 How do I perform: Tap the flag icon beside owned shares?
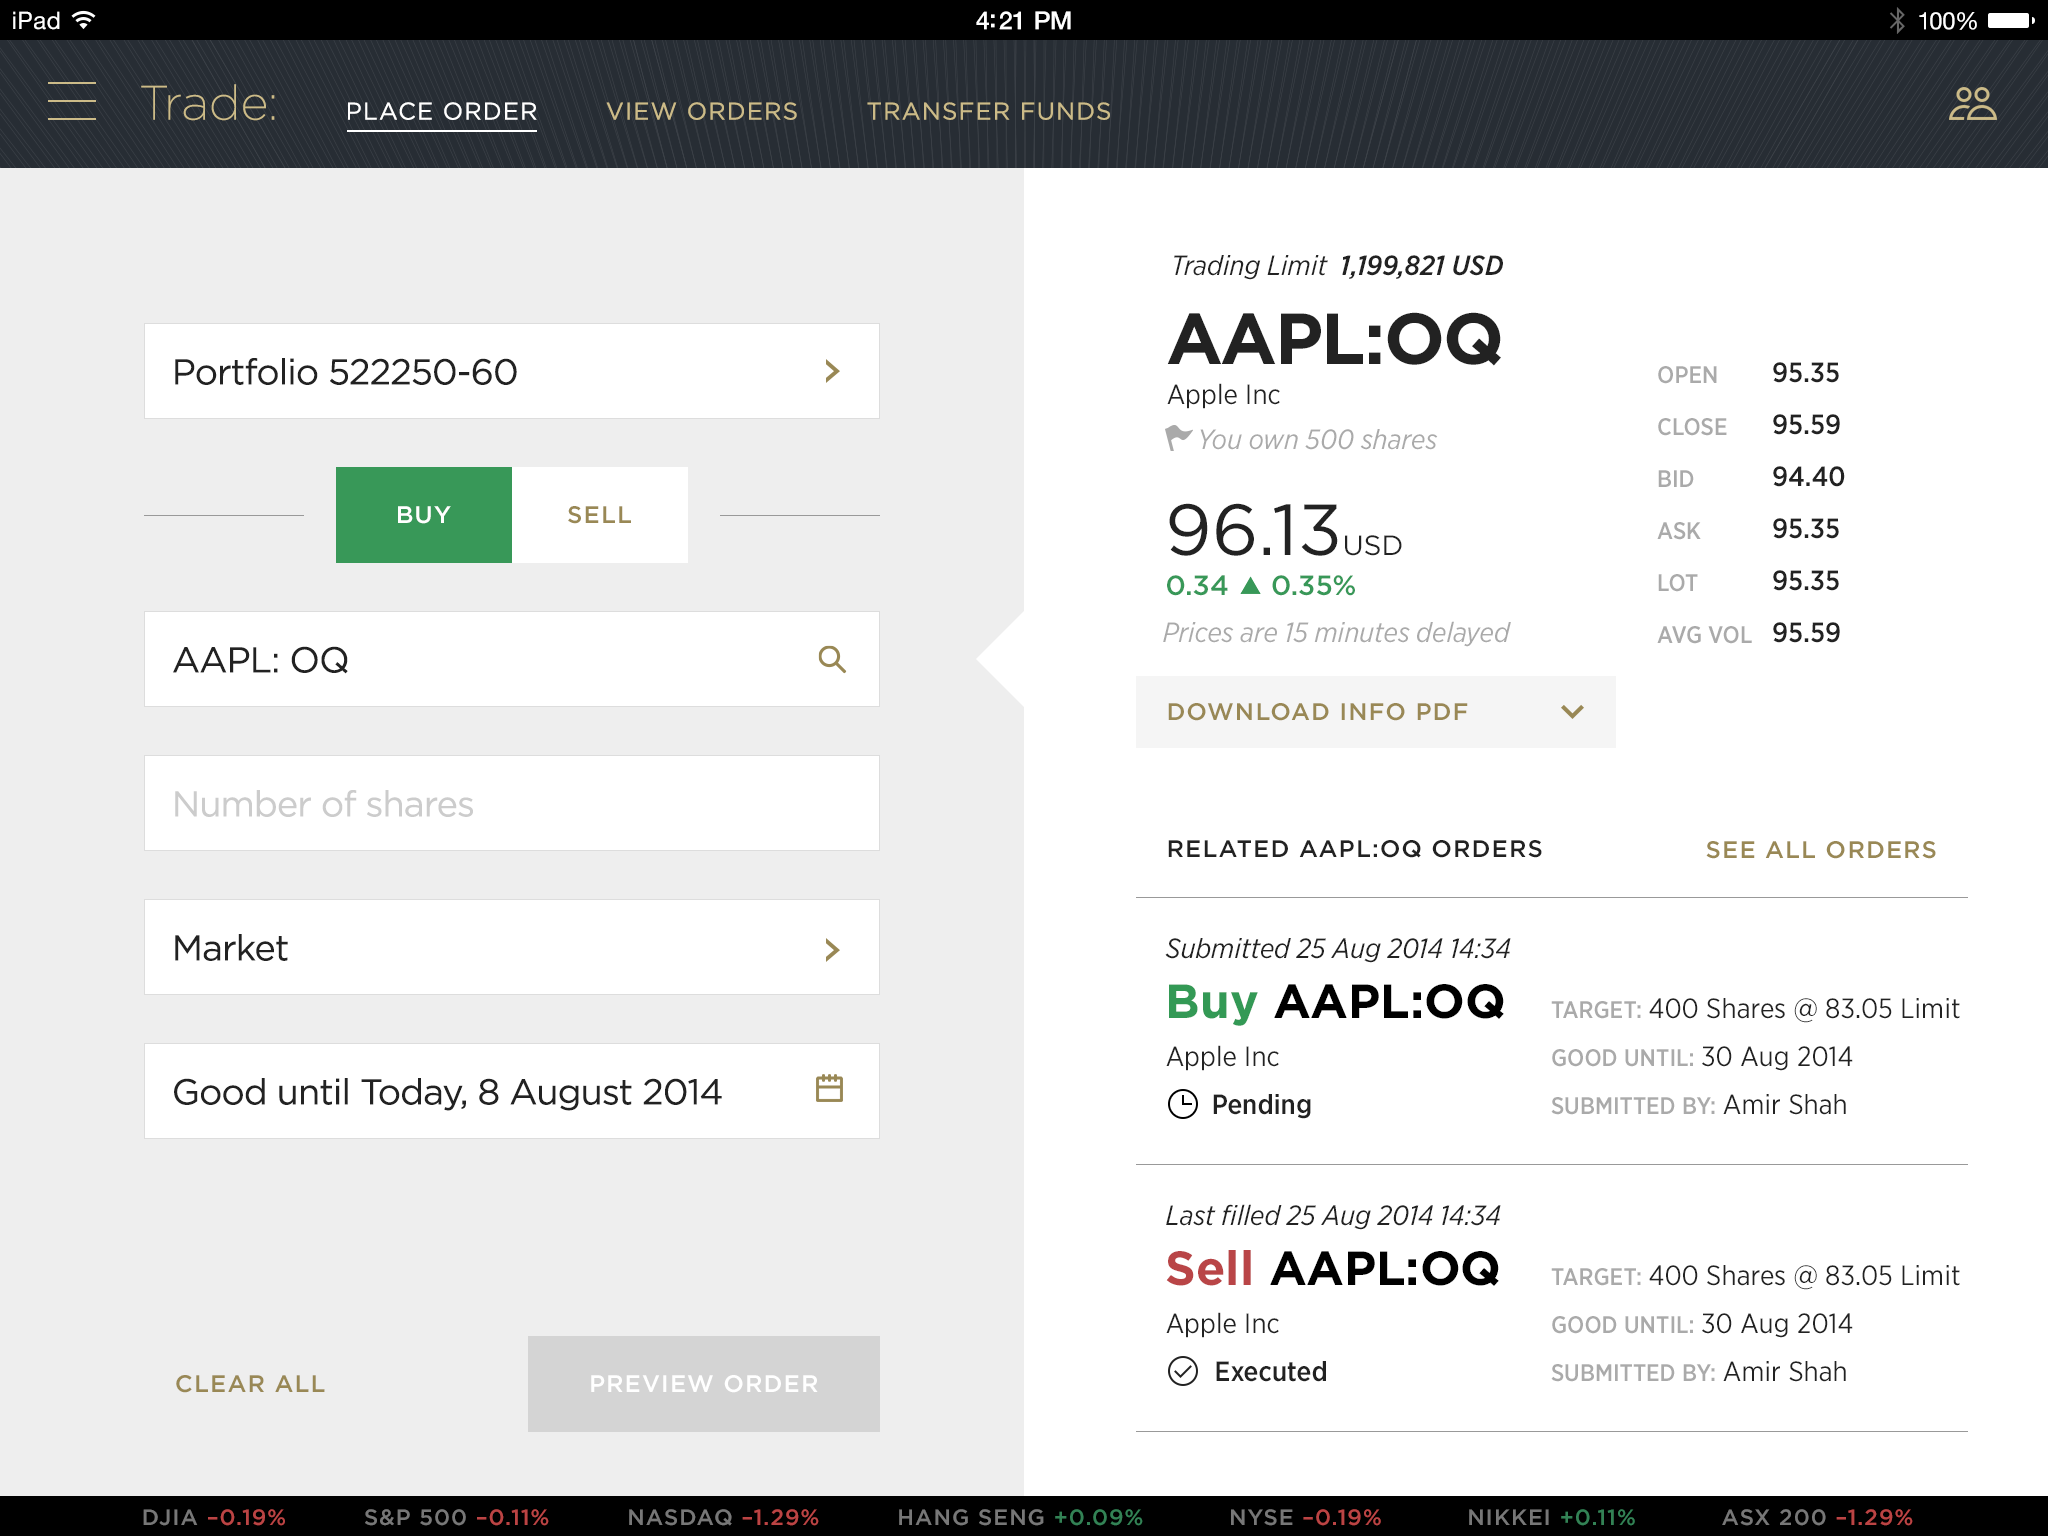coord(1178,438)
